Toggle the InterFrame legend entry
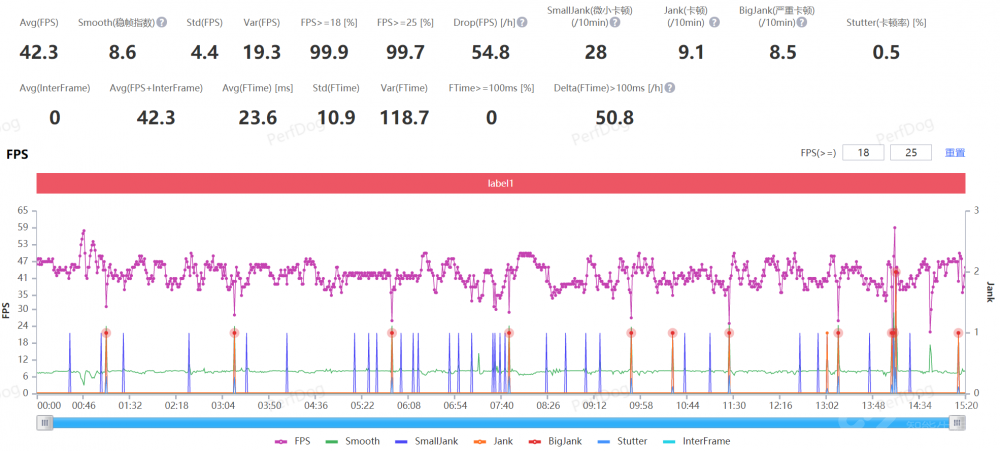Screen dimensions: 1000x451 pos(696,441)
